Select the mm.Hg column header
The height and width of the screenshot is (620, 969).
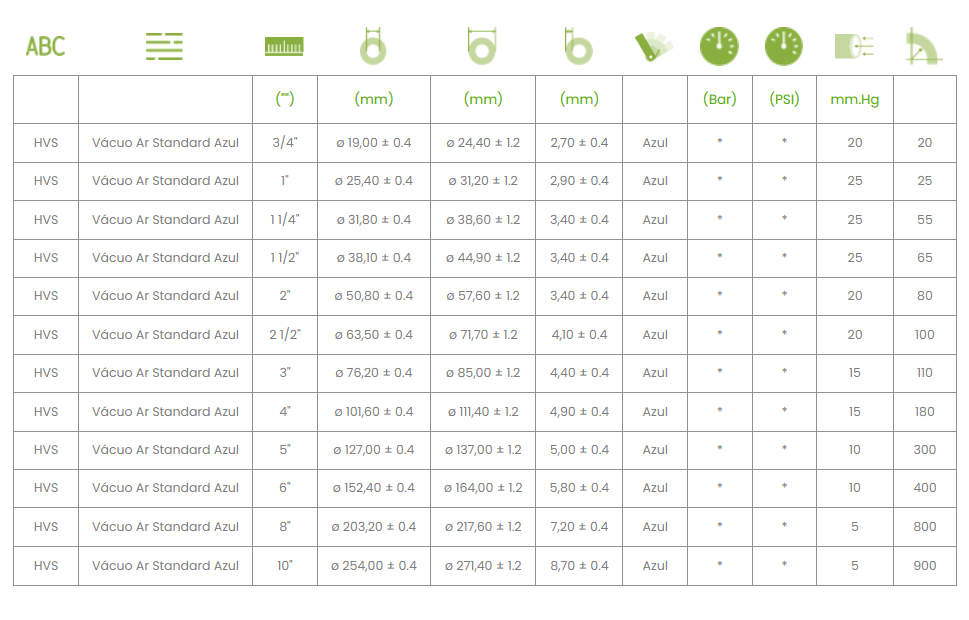click(855, 100)
